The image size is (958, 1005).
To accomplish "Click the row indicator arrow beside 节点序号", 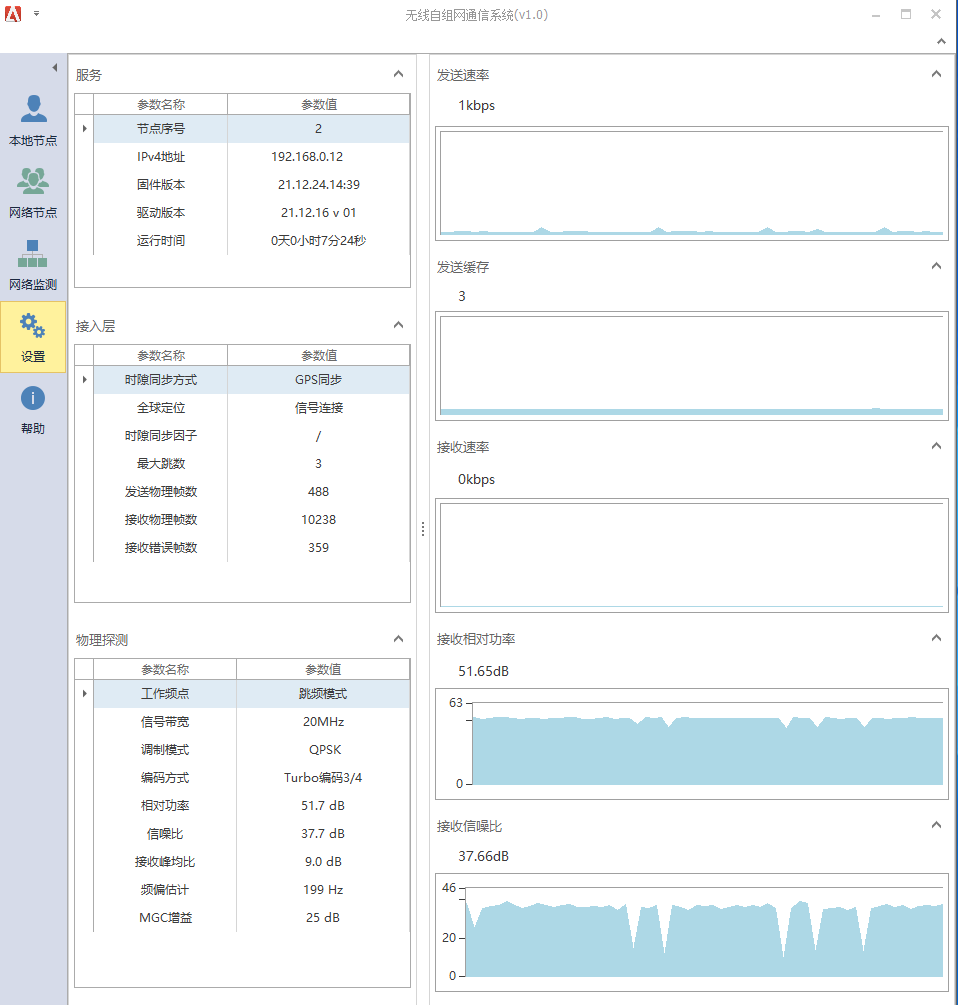I will [85, 129].
